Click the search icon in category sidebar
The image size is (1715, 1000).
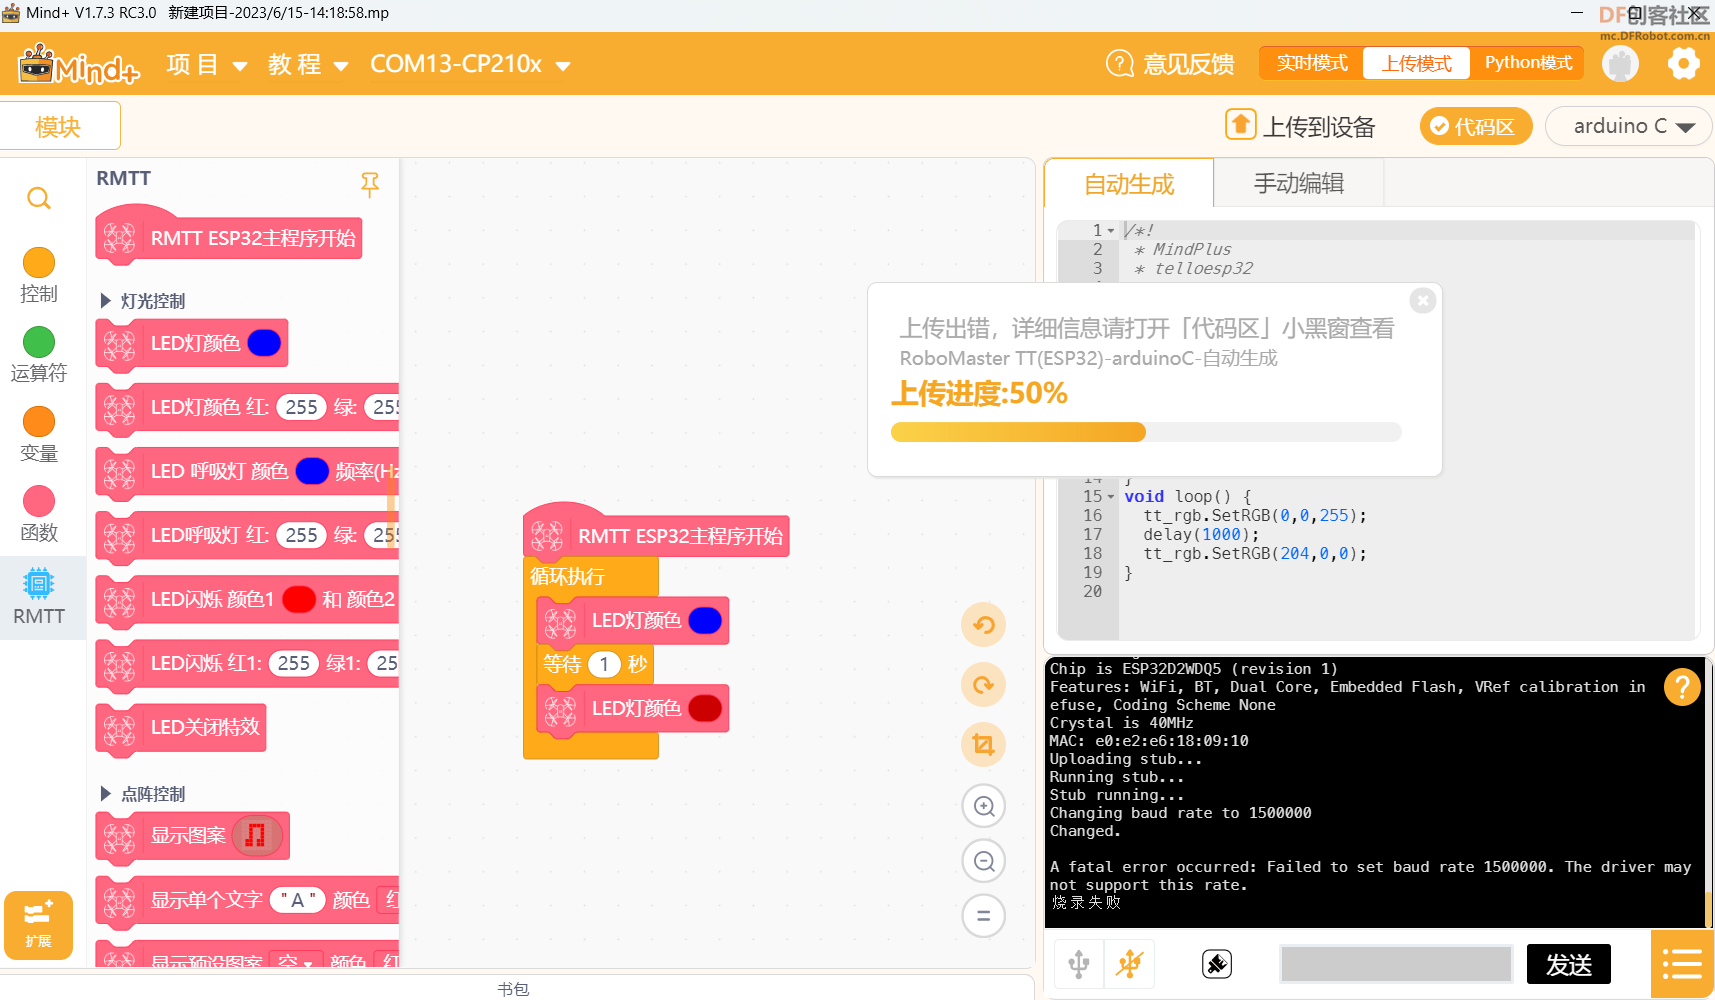39,198
